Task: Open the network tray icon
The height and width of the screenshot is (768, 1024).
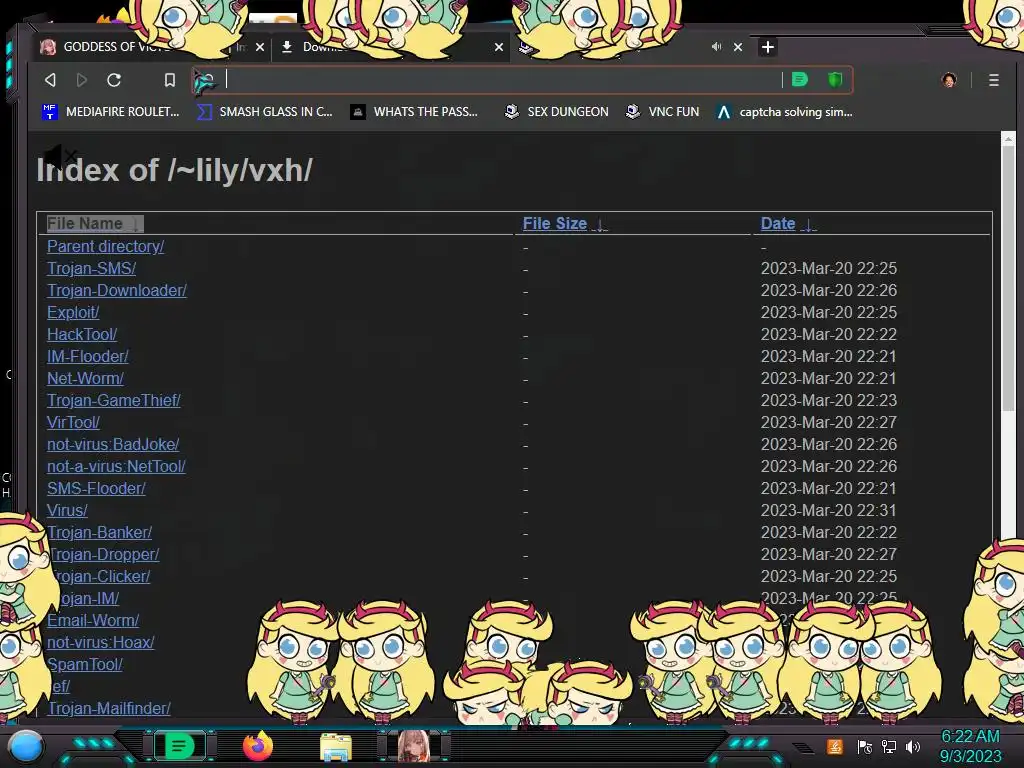Action: pos(889,746)
